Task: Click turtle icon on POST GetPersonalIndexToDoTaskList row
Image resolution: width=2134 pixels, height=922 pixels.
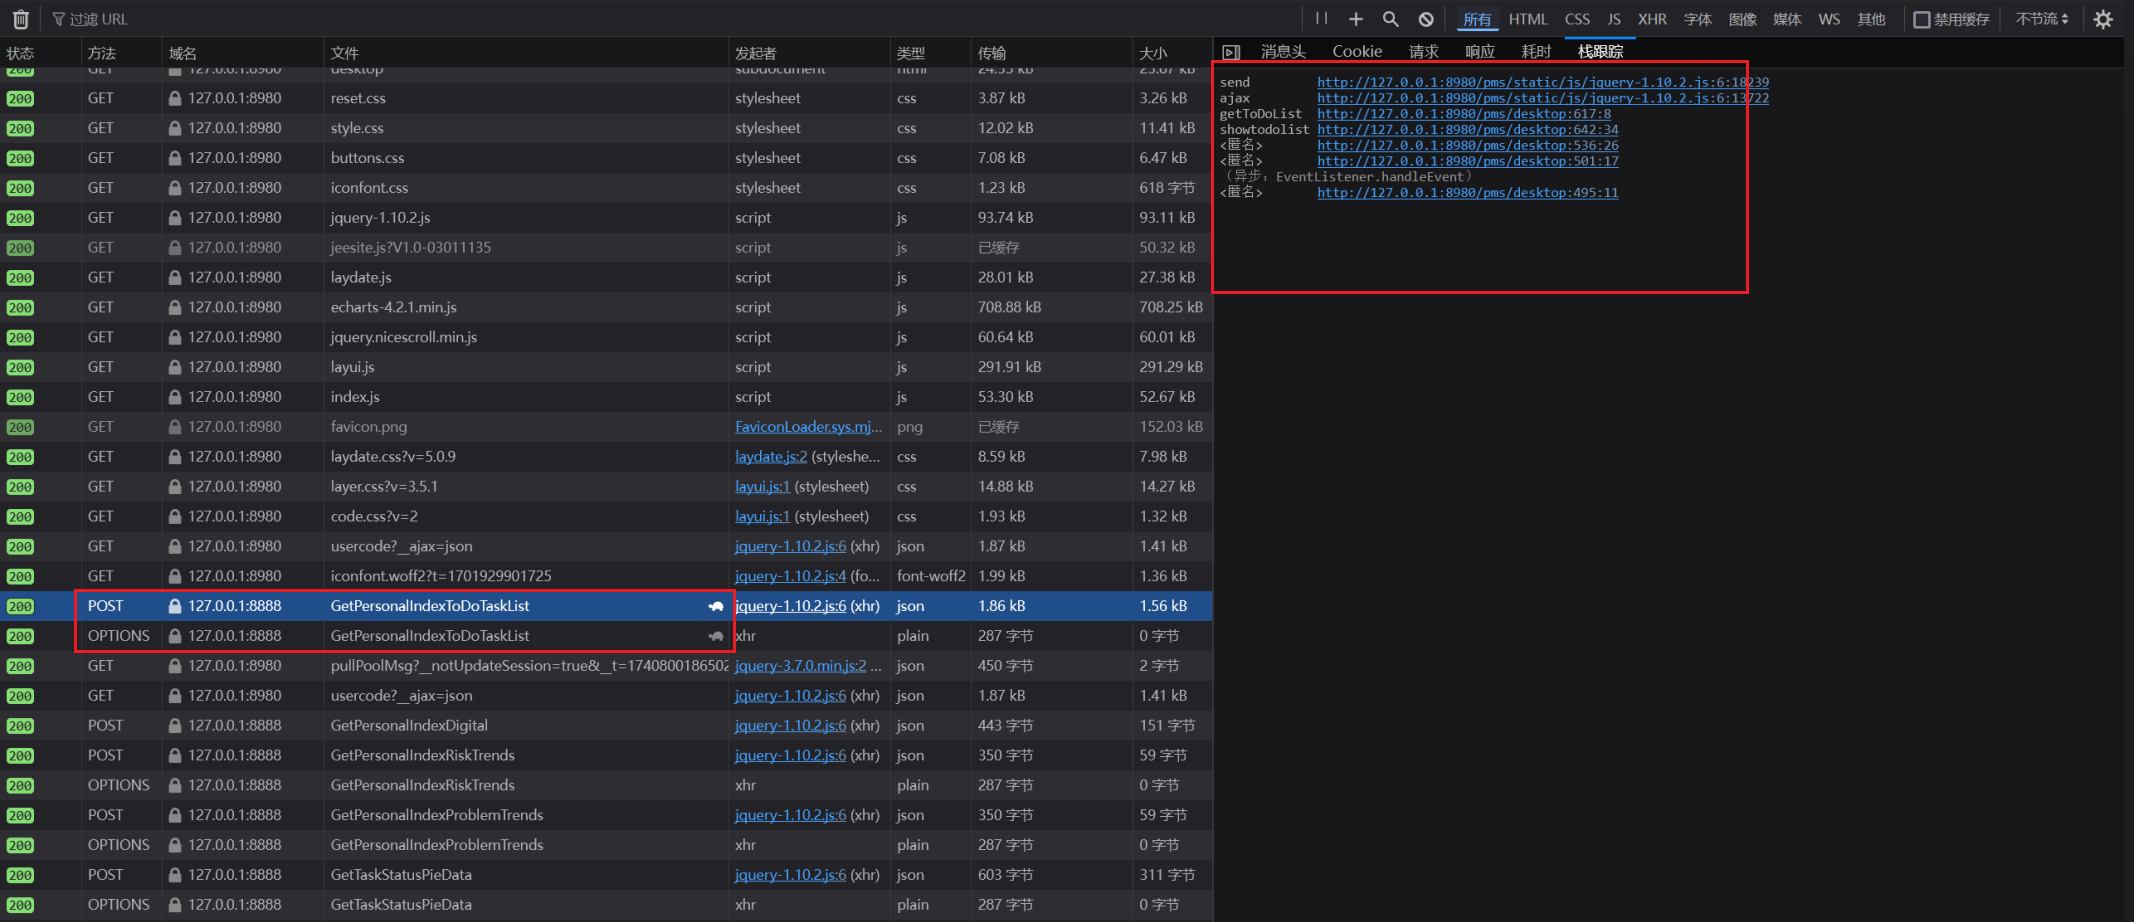Action: pos(716,606)
